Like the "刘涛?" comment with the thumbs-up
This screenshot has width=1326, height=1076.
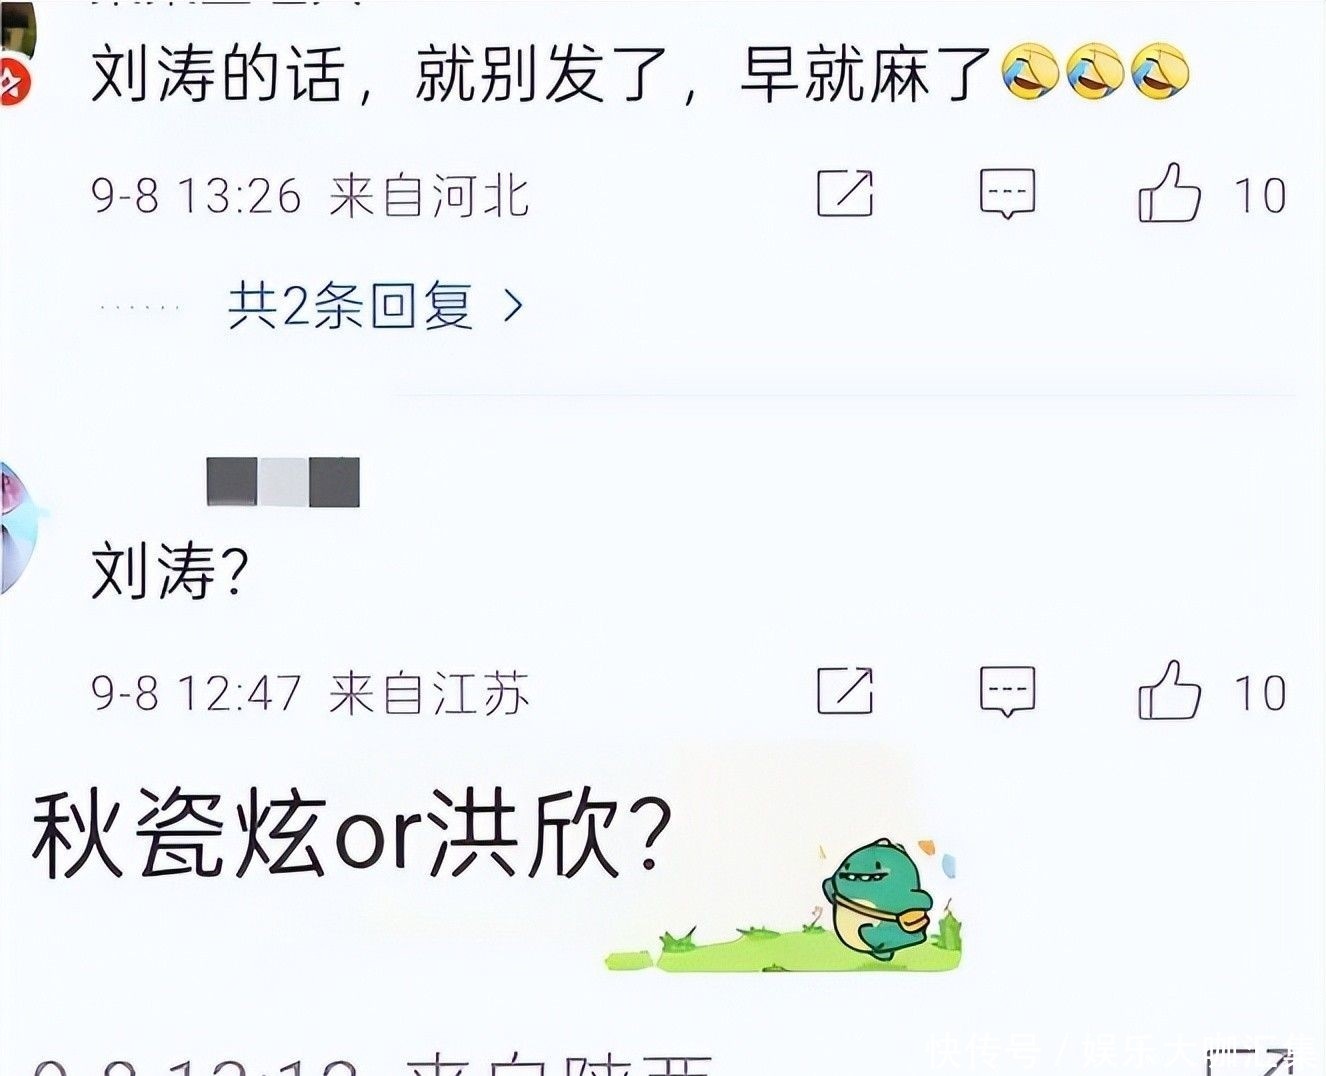point(1169,690)
